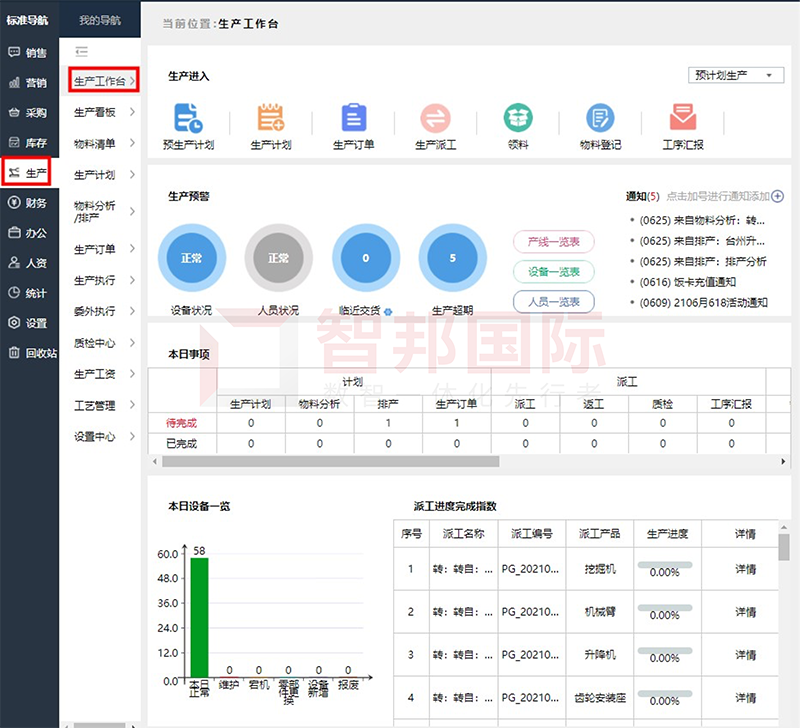
Task: Select the 物料登记 material registration icon
Action: [x=600, y=120]
